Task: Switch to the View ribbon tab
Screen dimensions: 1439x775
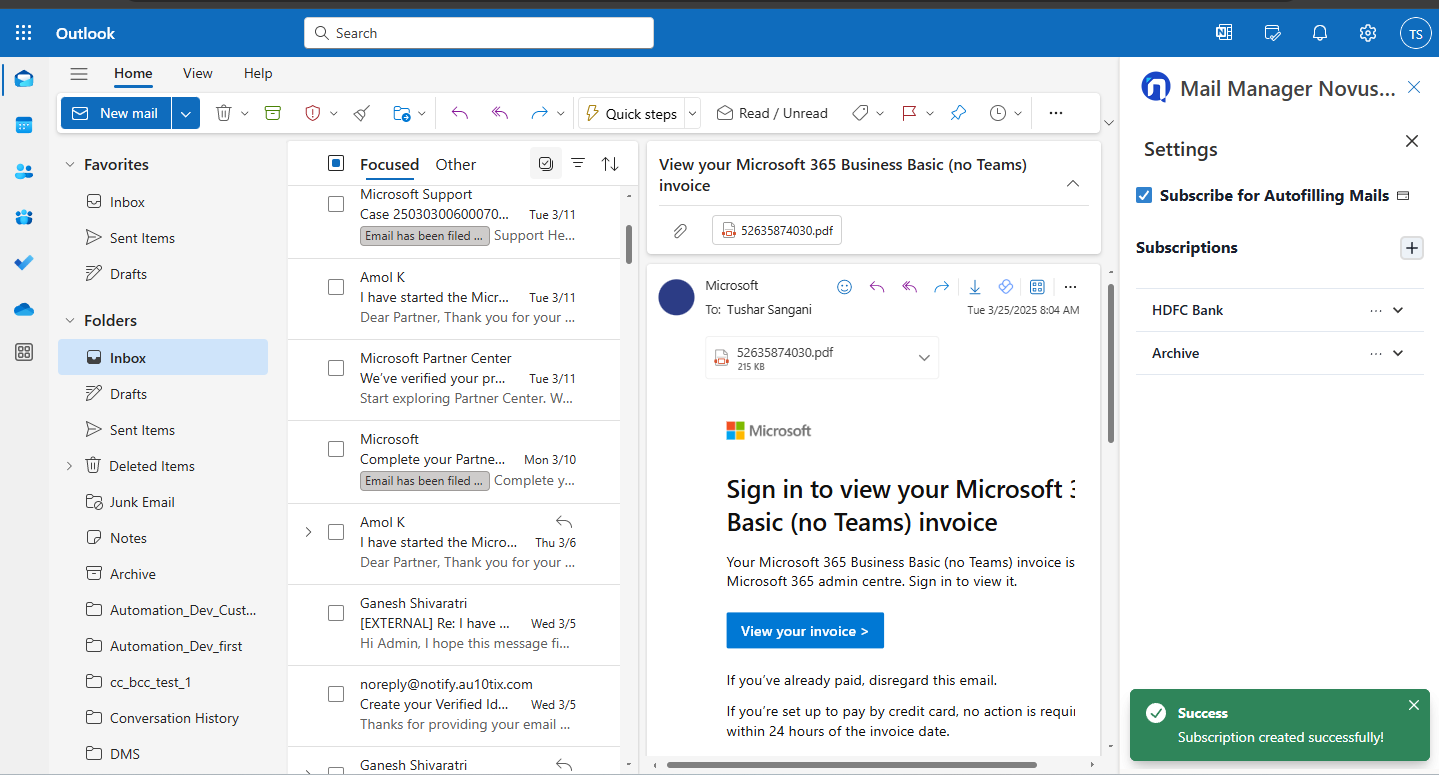Action: (x=197, y=73)
